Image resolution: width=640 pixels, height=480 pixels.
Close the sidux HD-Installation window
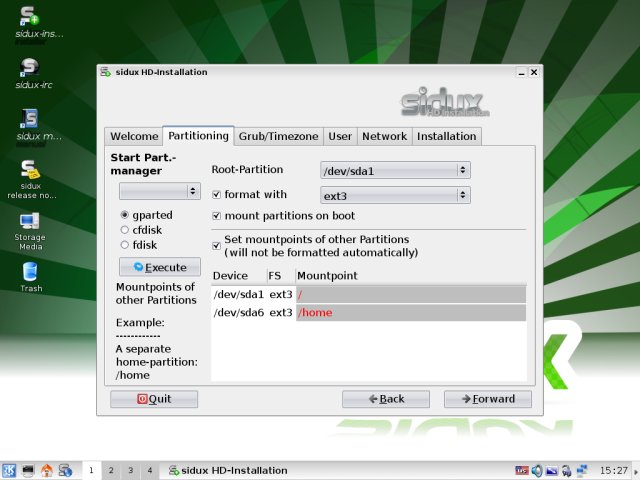(x=533, y=72)
